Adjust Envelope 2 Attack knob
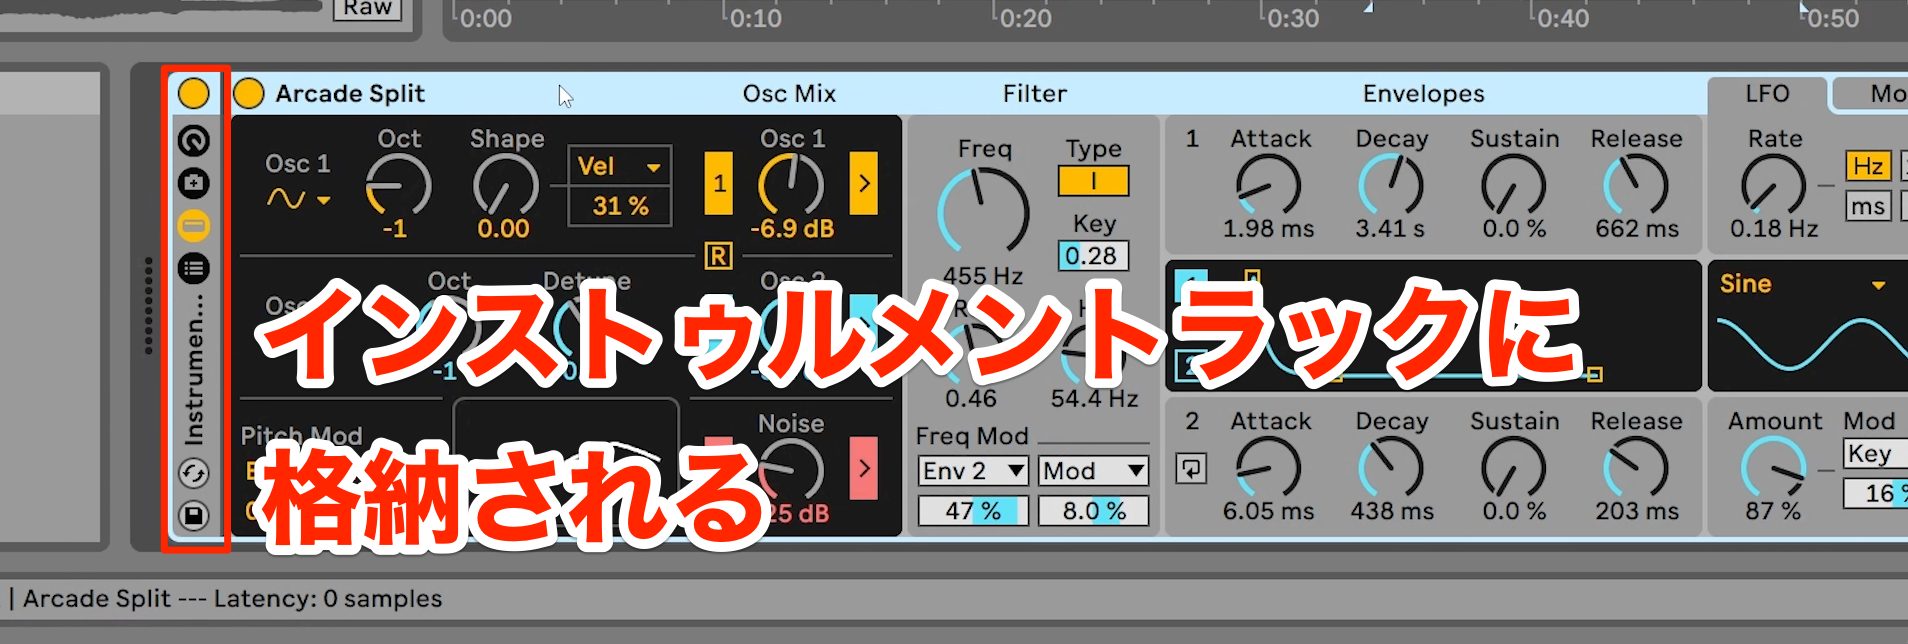The width and height of the screenshot is (1908, 644). click(x=1268, y=469)
